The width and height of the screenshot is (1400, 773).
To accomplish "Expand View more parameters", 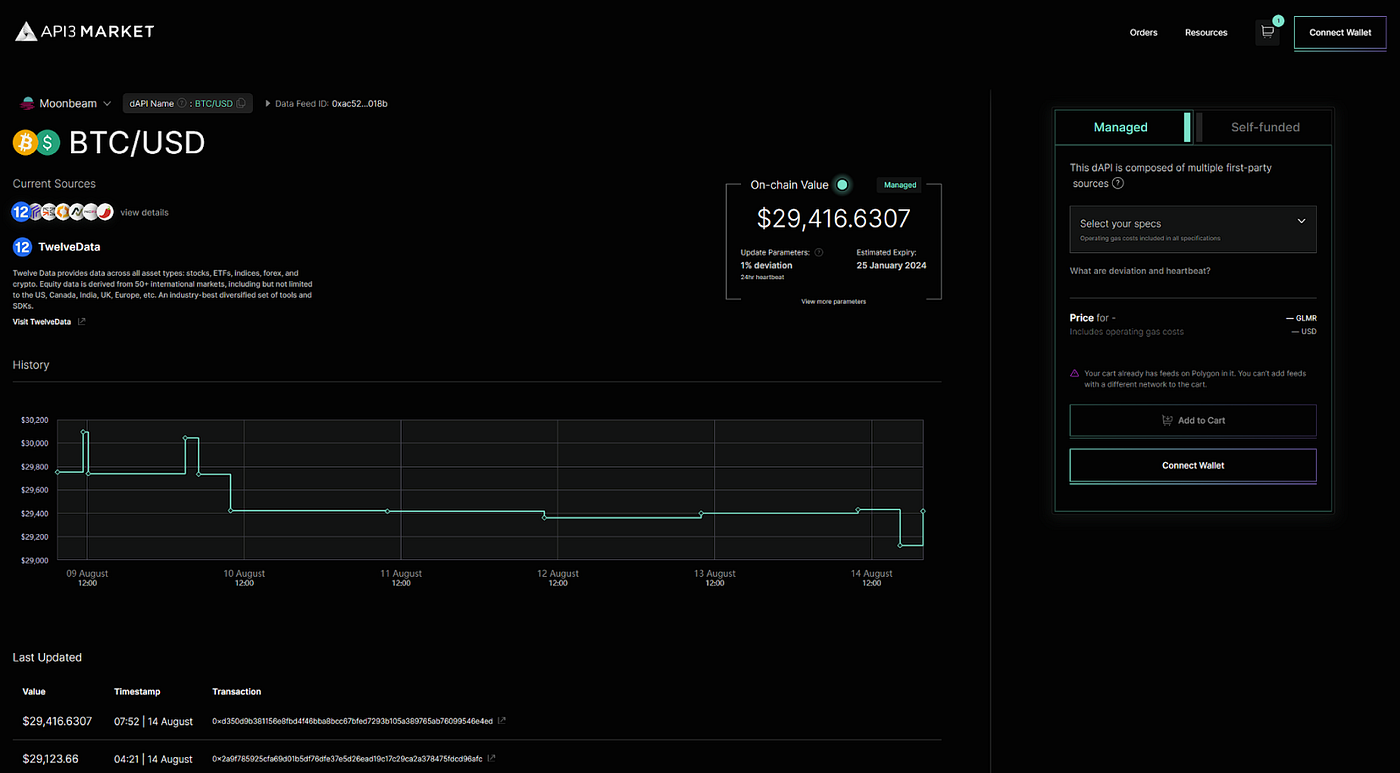I will coord(833,301).
